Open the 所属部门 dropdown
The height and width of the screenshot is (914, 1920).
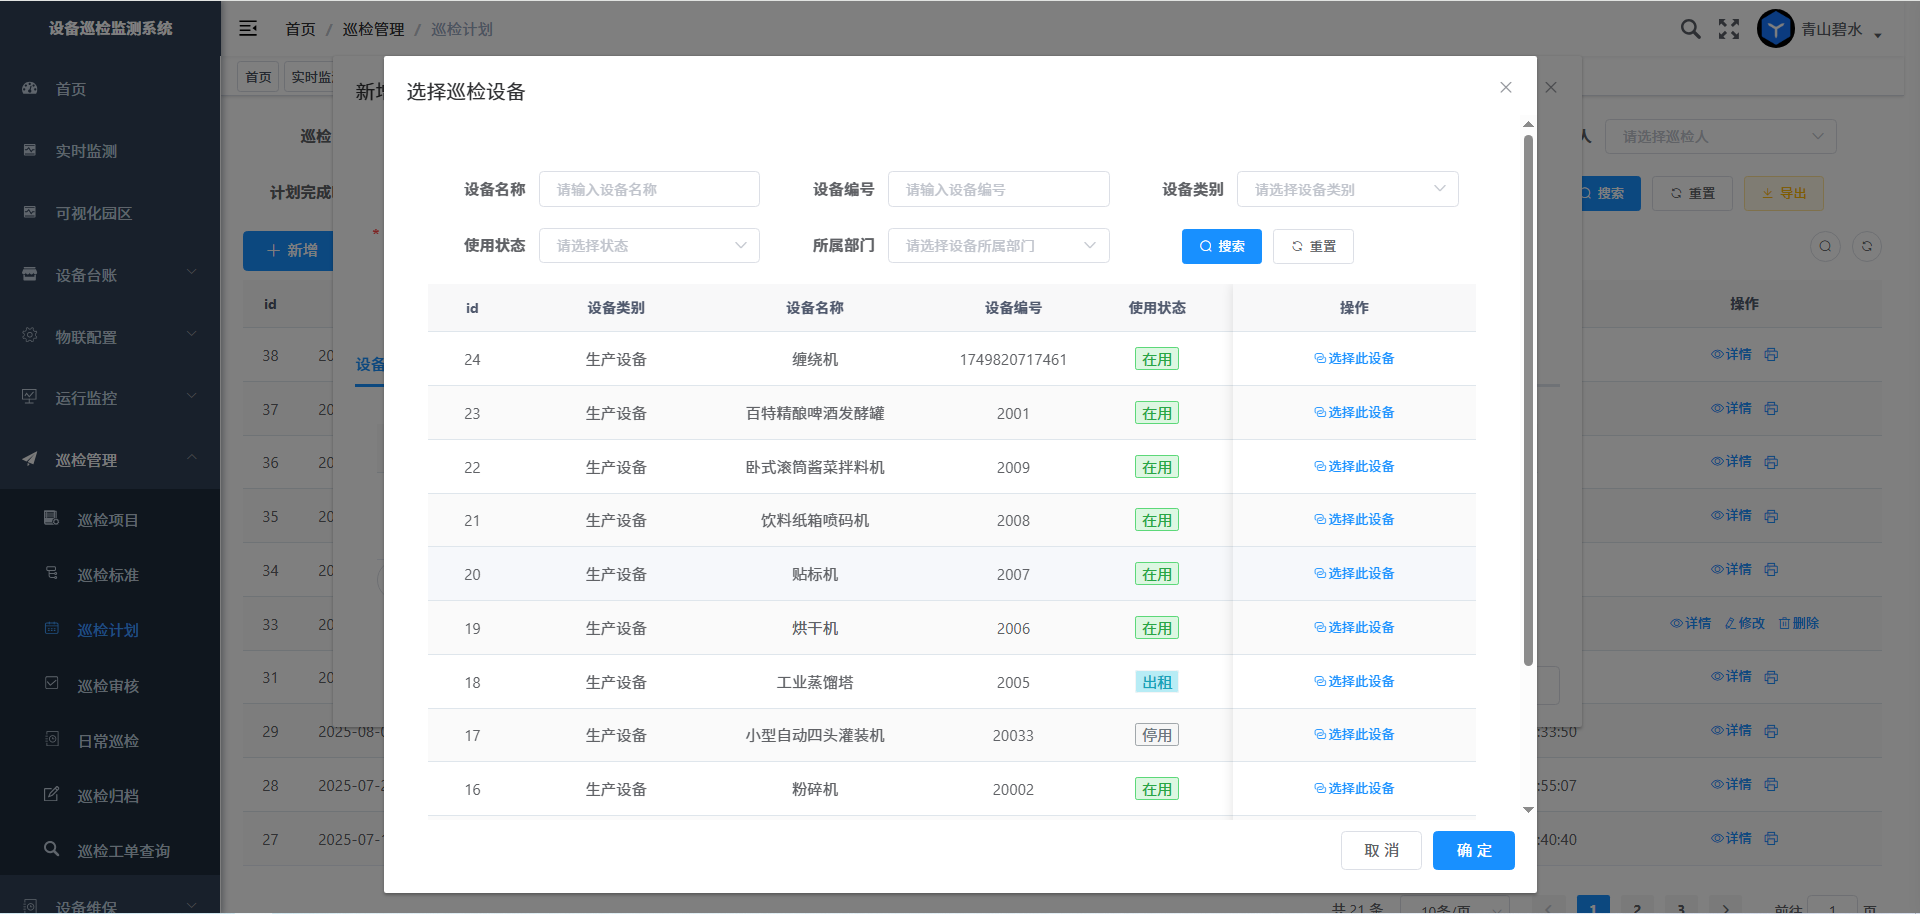pyautogui.click(x=998, y=246)
